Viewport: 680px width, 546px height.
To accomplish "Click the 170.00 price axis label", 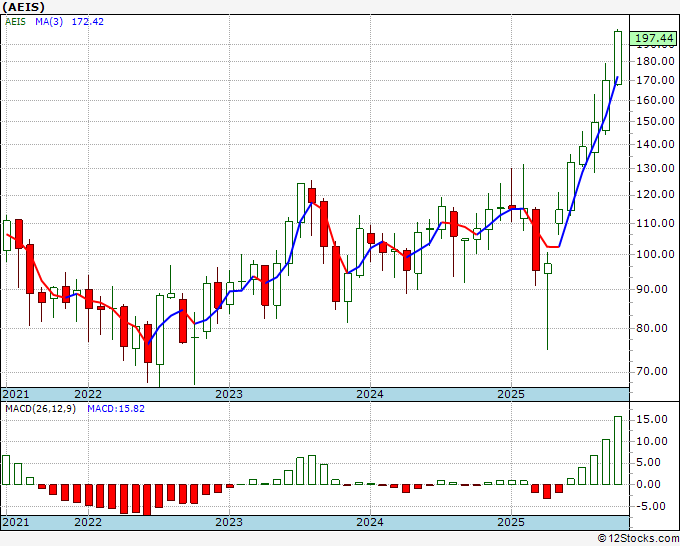I will coord(655,80).
